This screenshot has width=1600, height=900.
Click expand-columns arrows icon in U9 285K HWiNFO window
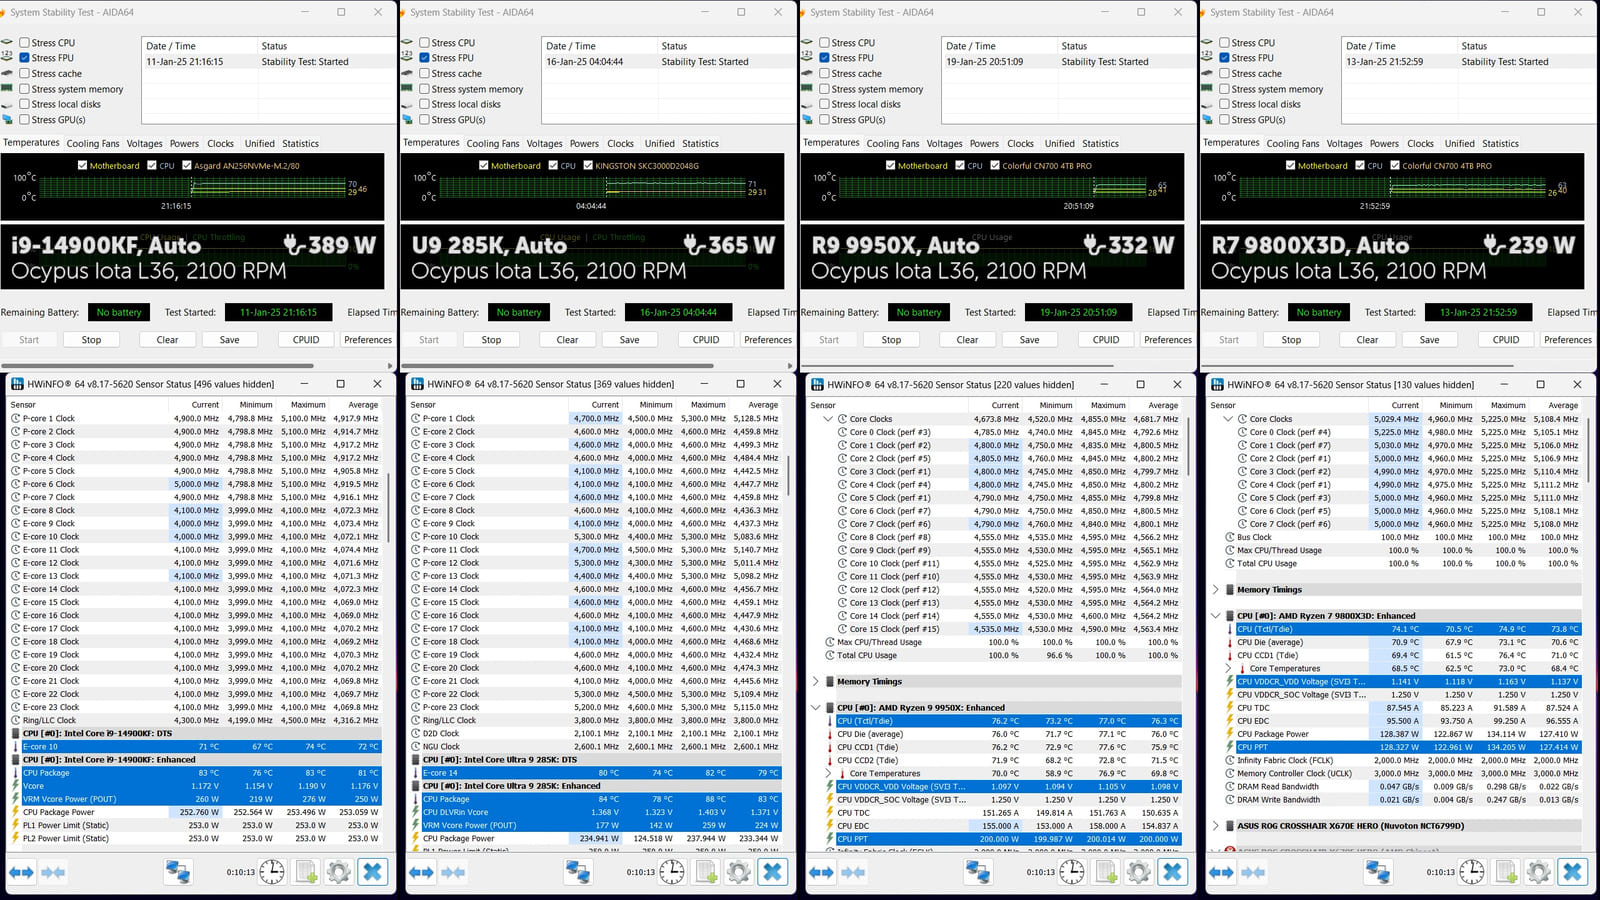[x=421, y=872]
